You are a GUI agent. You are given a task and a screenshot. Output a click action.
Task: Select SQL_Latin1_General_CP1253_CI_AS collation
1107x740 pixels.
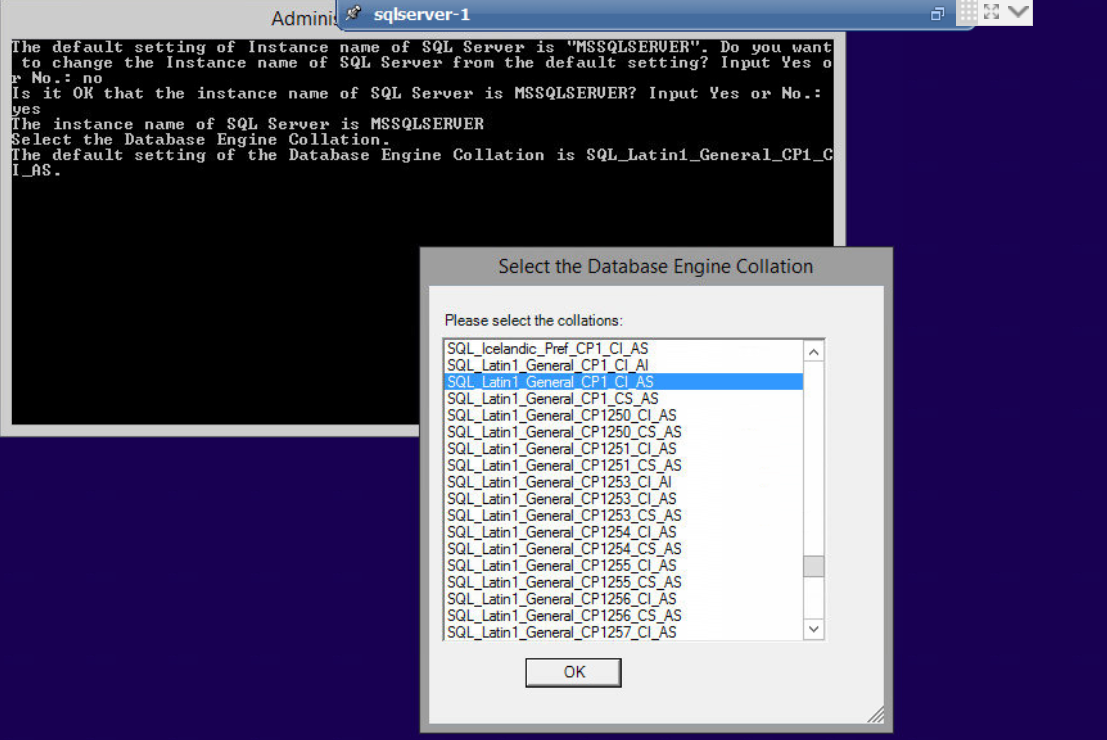(623, 499)
